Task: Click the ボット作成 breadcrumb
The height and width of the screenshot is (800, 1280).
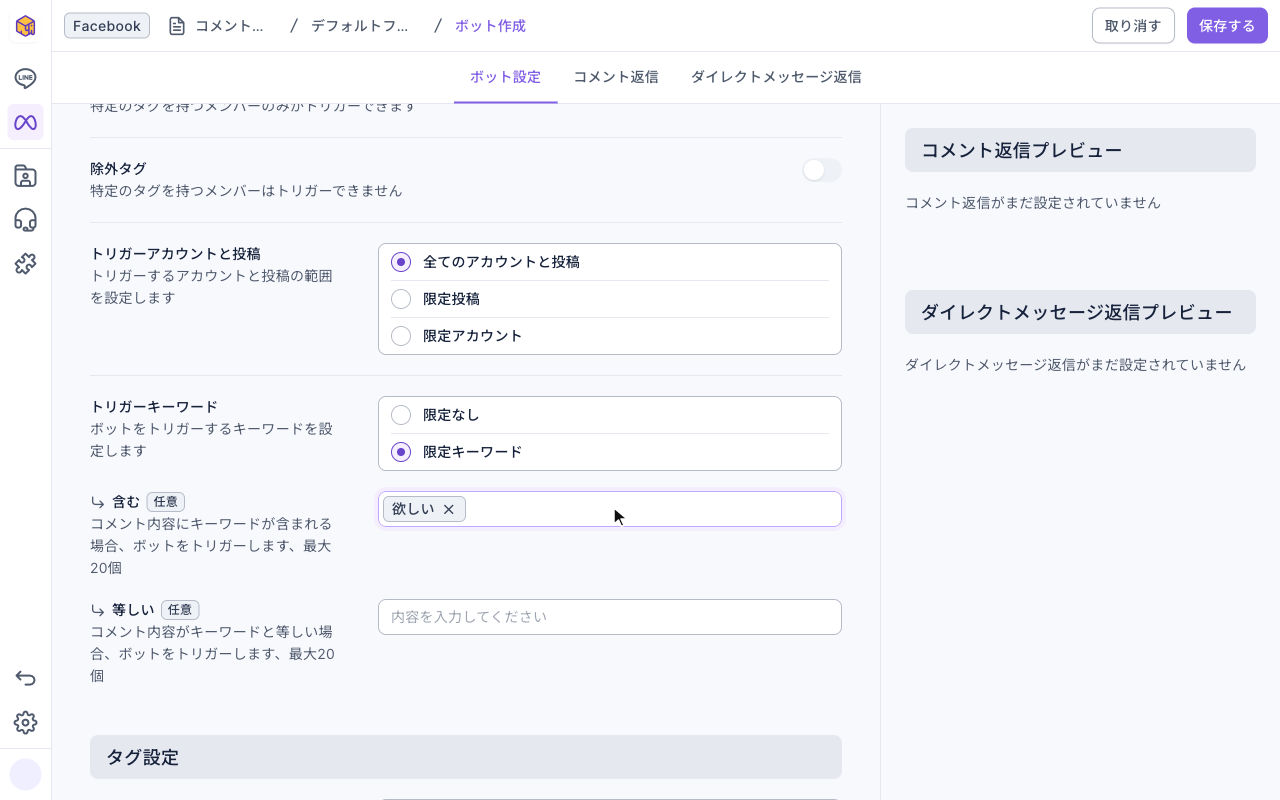Action: [490, 26]
